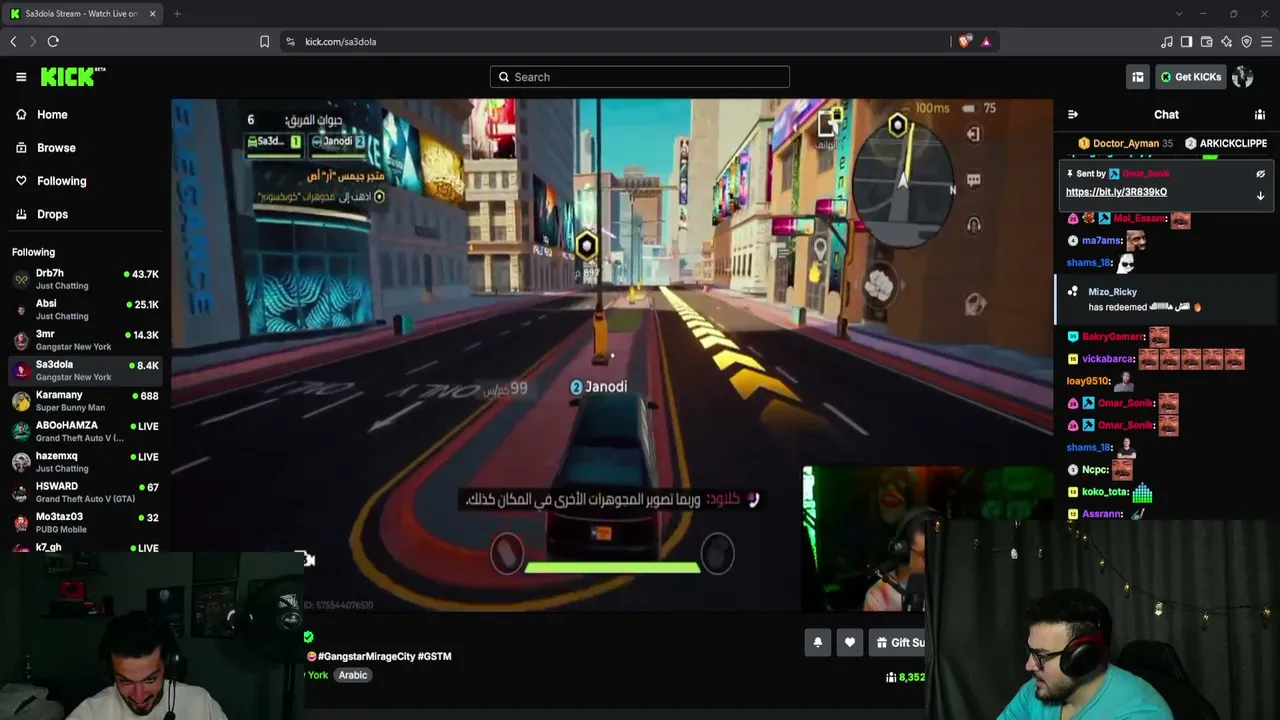Select Sa3dola channel in Following list
1280x720 pixels.
point(85,370)
